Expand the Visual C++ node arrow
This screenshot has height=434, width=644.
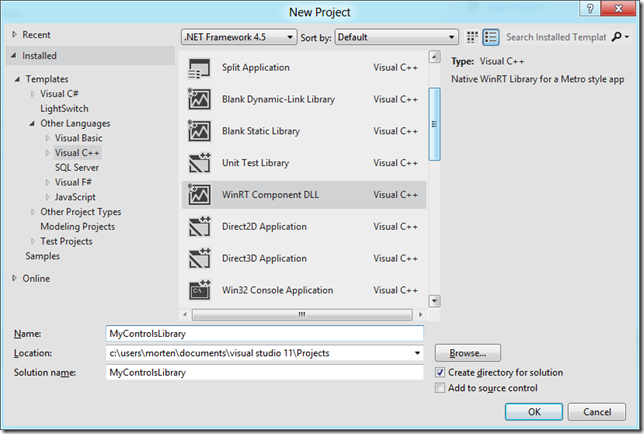click(48, 153)
